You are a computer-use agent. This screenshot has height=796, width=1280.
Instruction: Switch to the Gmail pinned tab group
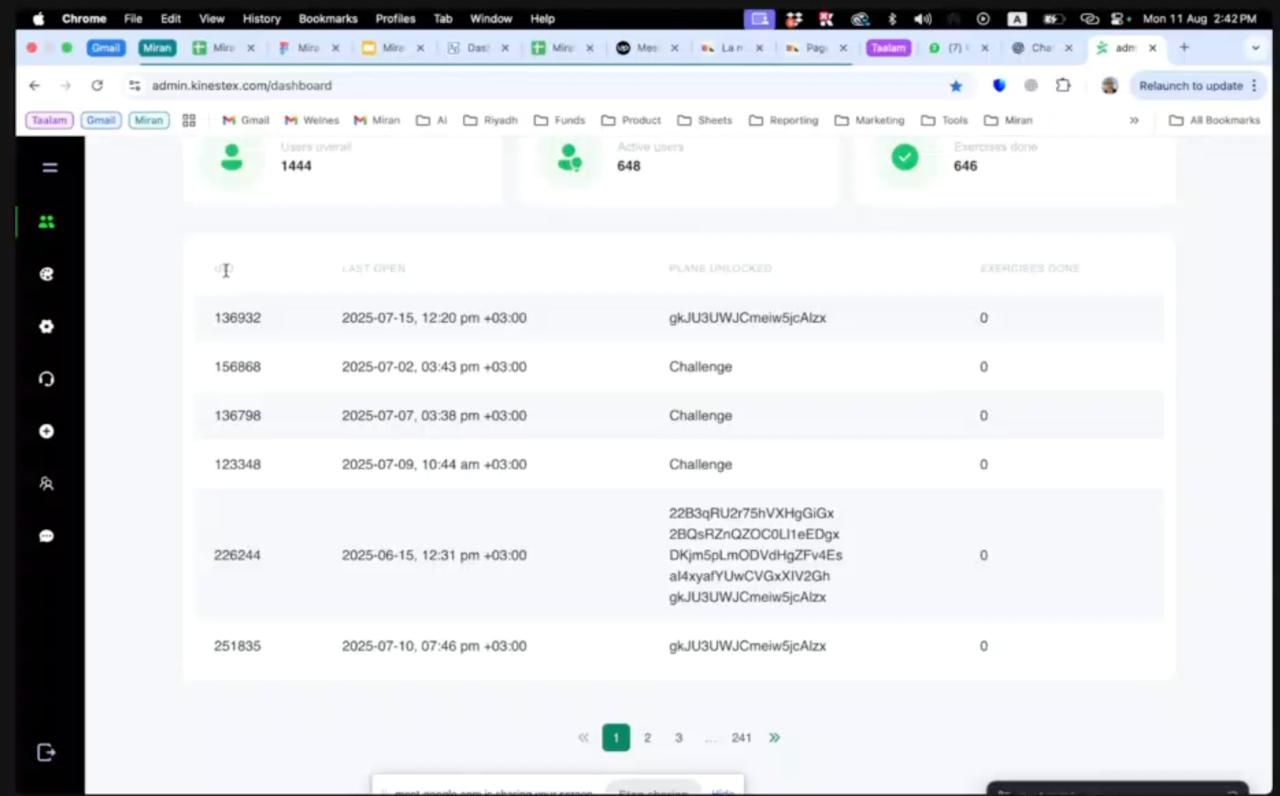coord(105,48)
